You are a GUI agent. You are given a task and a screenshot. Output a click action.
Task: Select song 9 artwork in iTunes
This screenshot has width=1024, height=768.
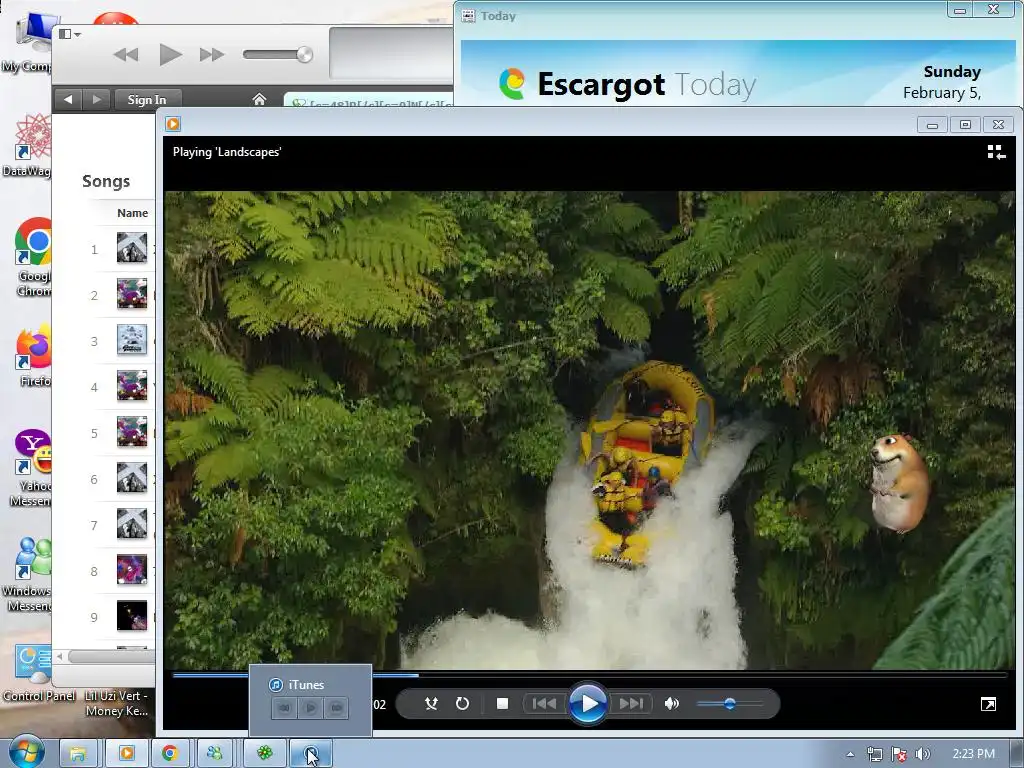(x=132, y=616)
